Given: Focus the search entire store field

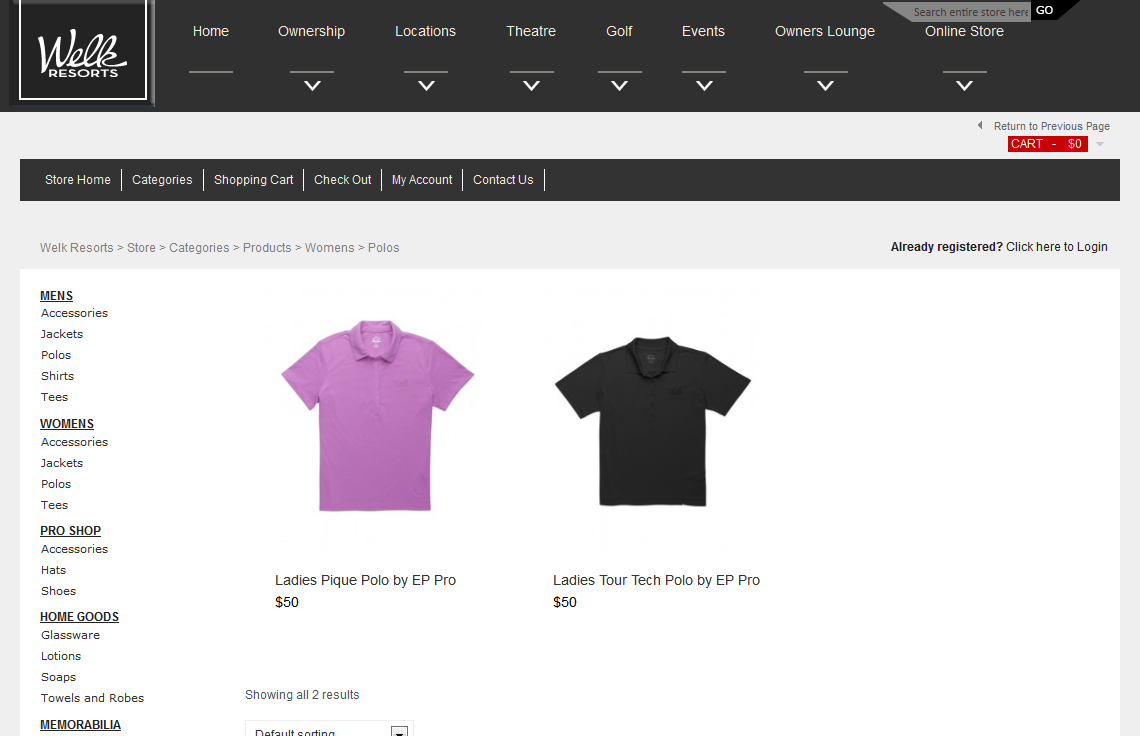Looking at the screenshot, I should point(968,12).
